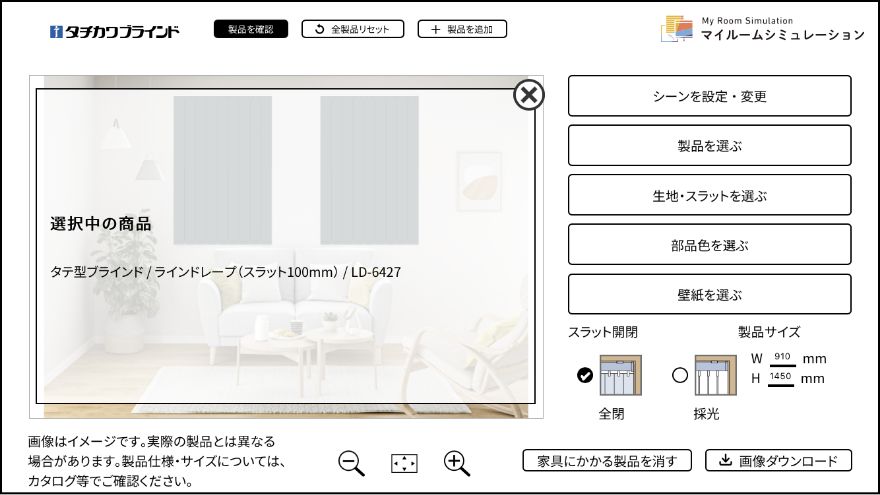
Task: Open 部品色を選ぶ panel
Action: 709,245
